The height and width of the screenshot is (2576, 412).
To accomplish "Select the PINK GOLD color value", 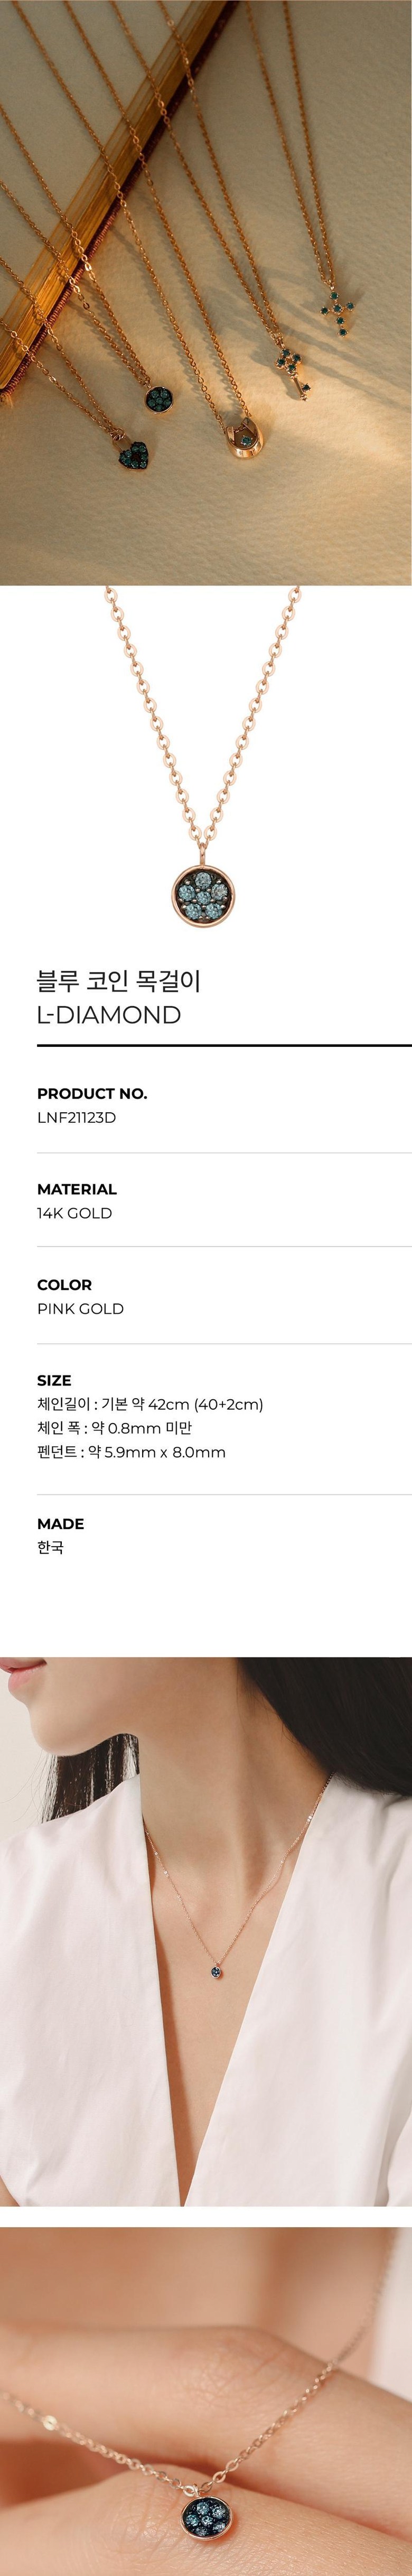I will tap(80, 1309).
